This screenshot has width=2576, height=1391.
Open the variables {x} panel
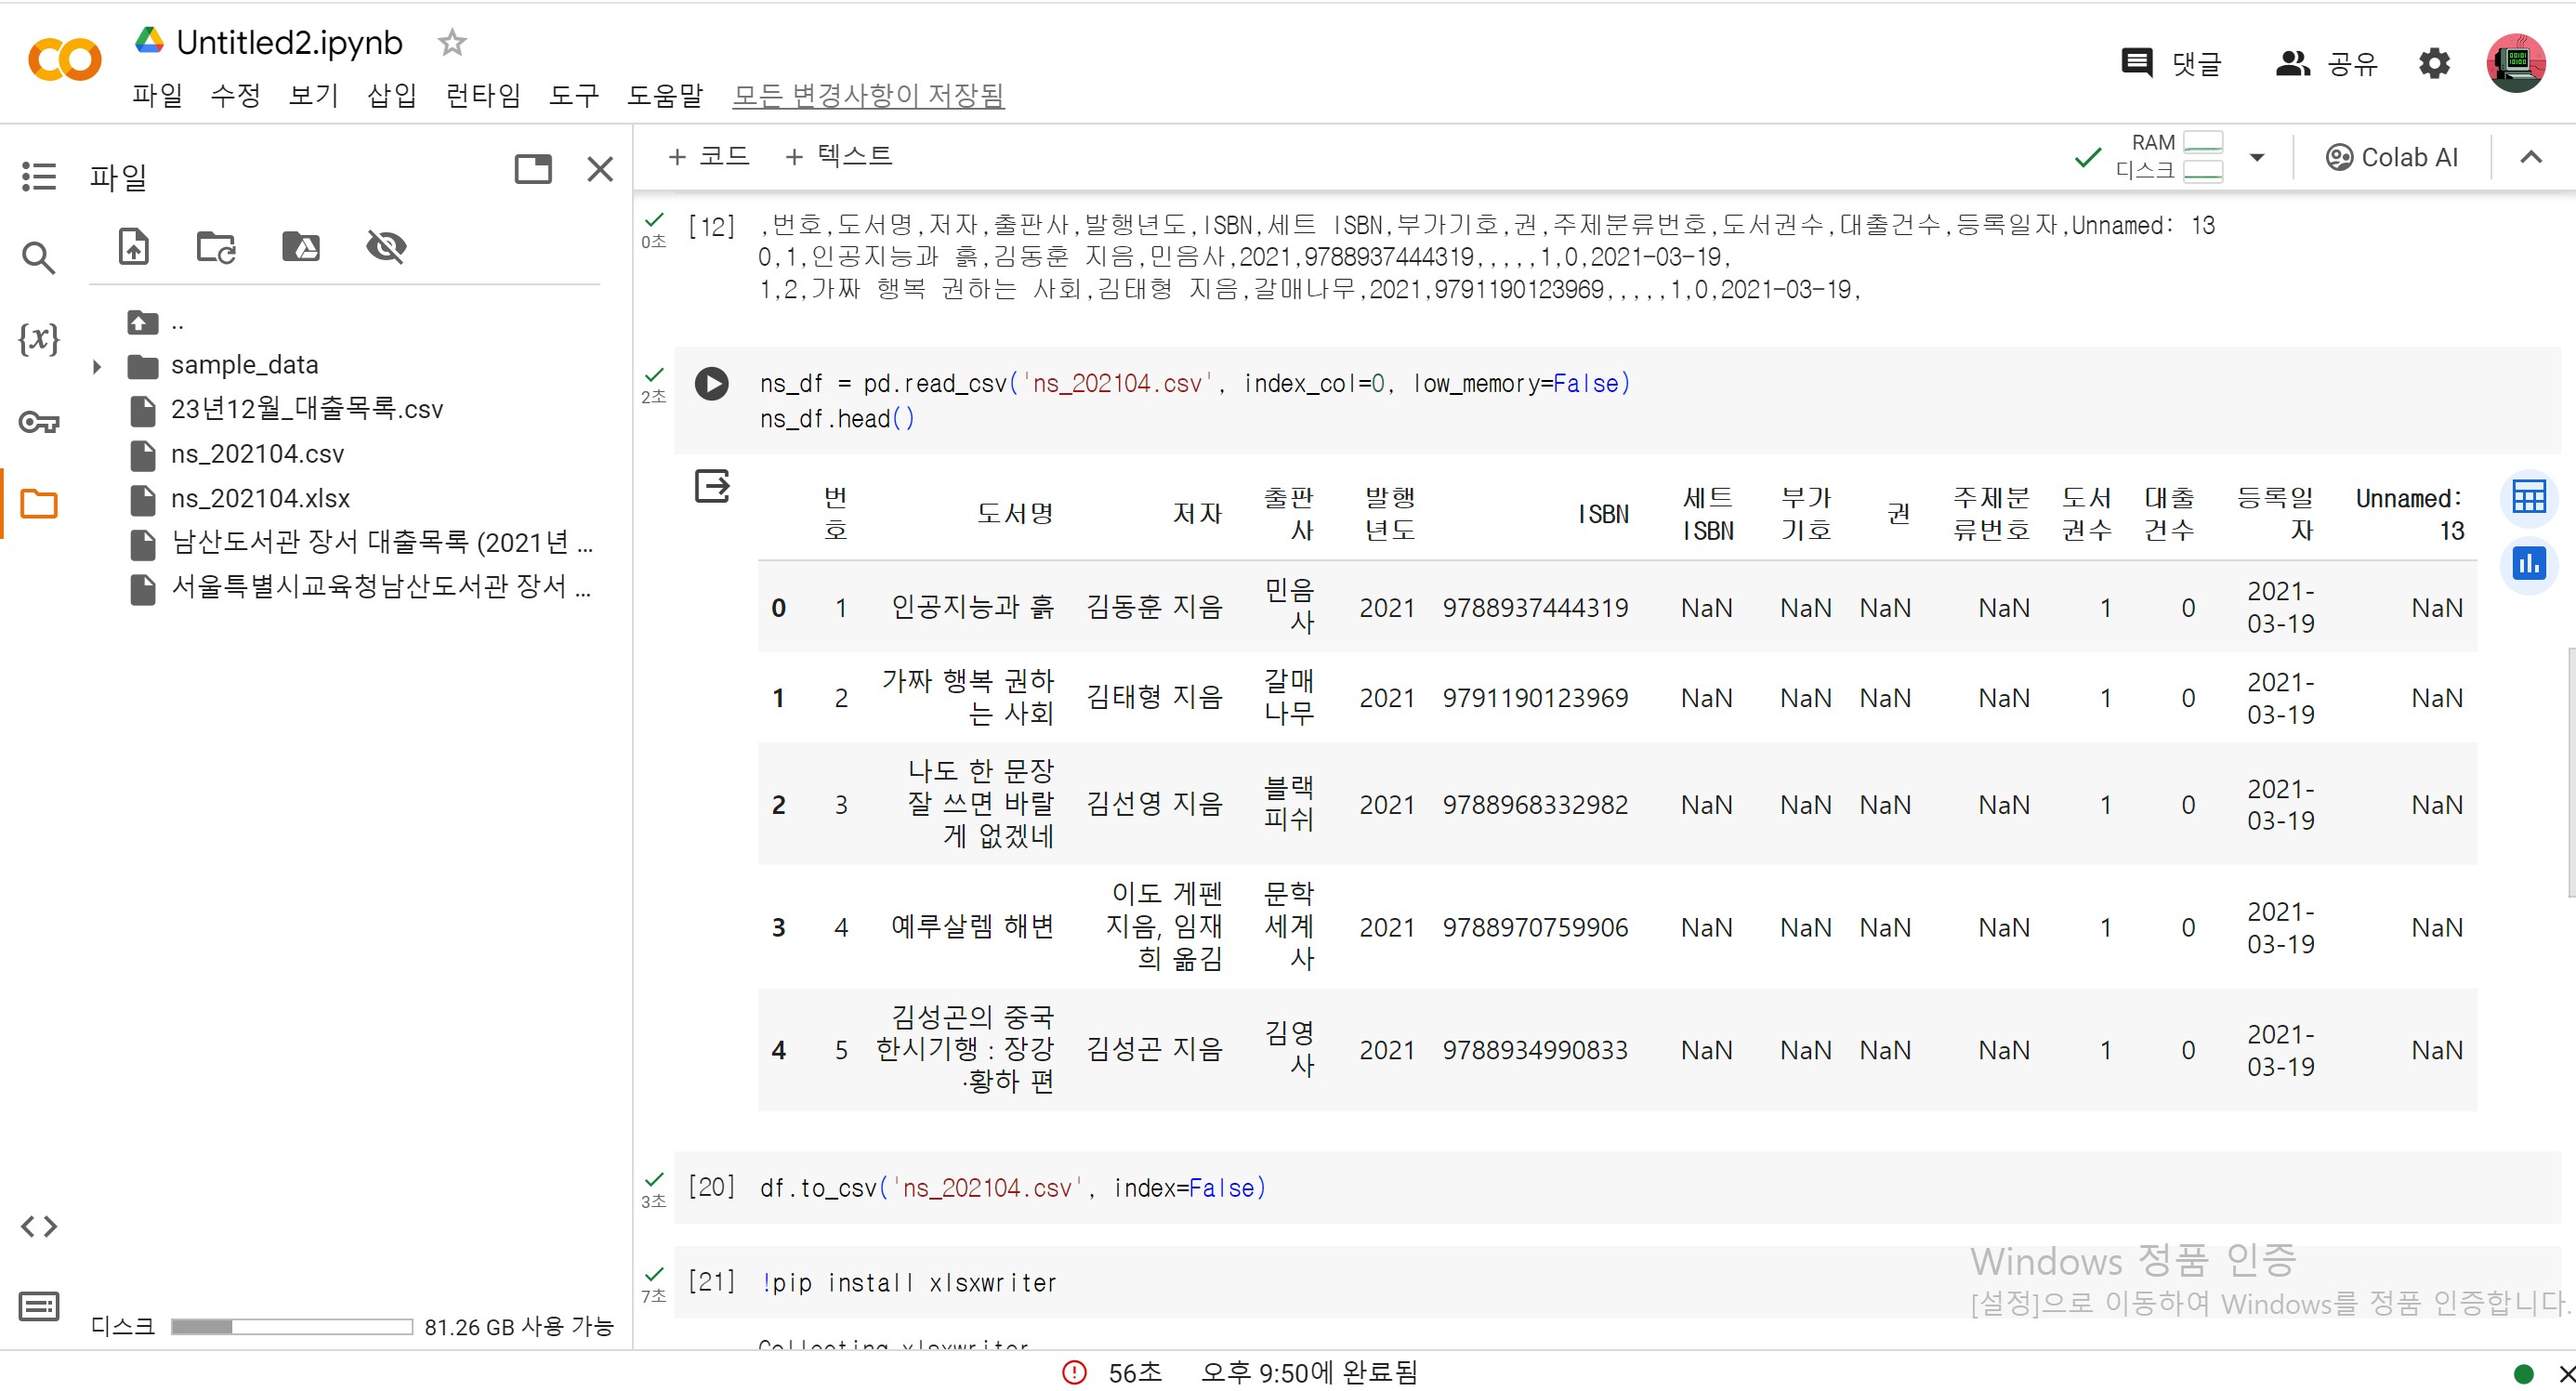point(39,339)
